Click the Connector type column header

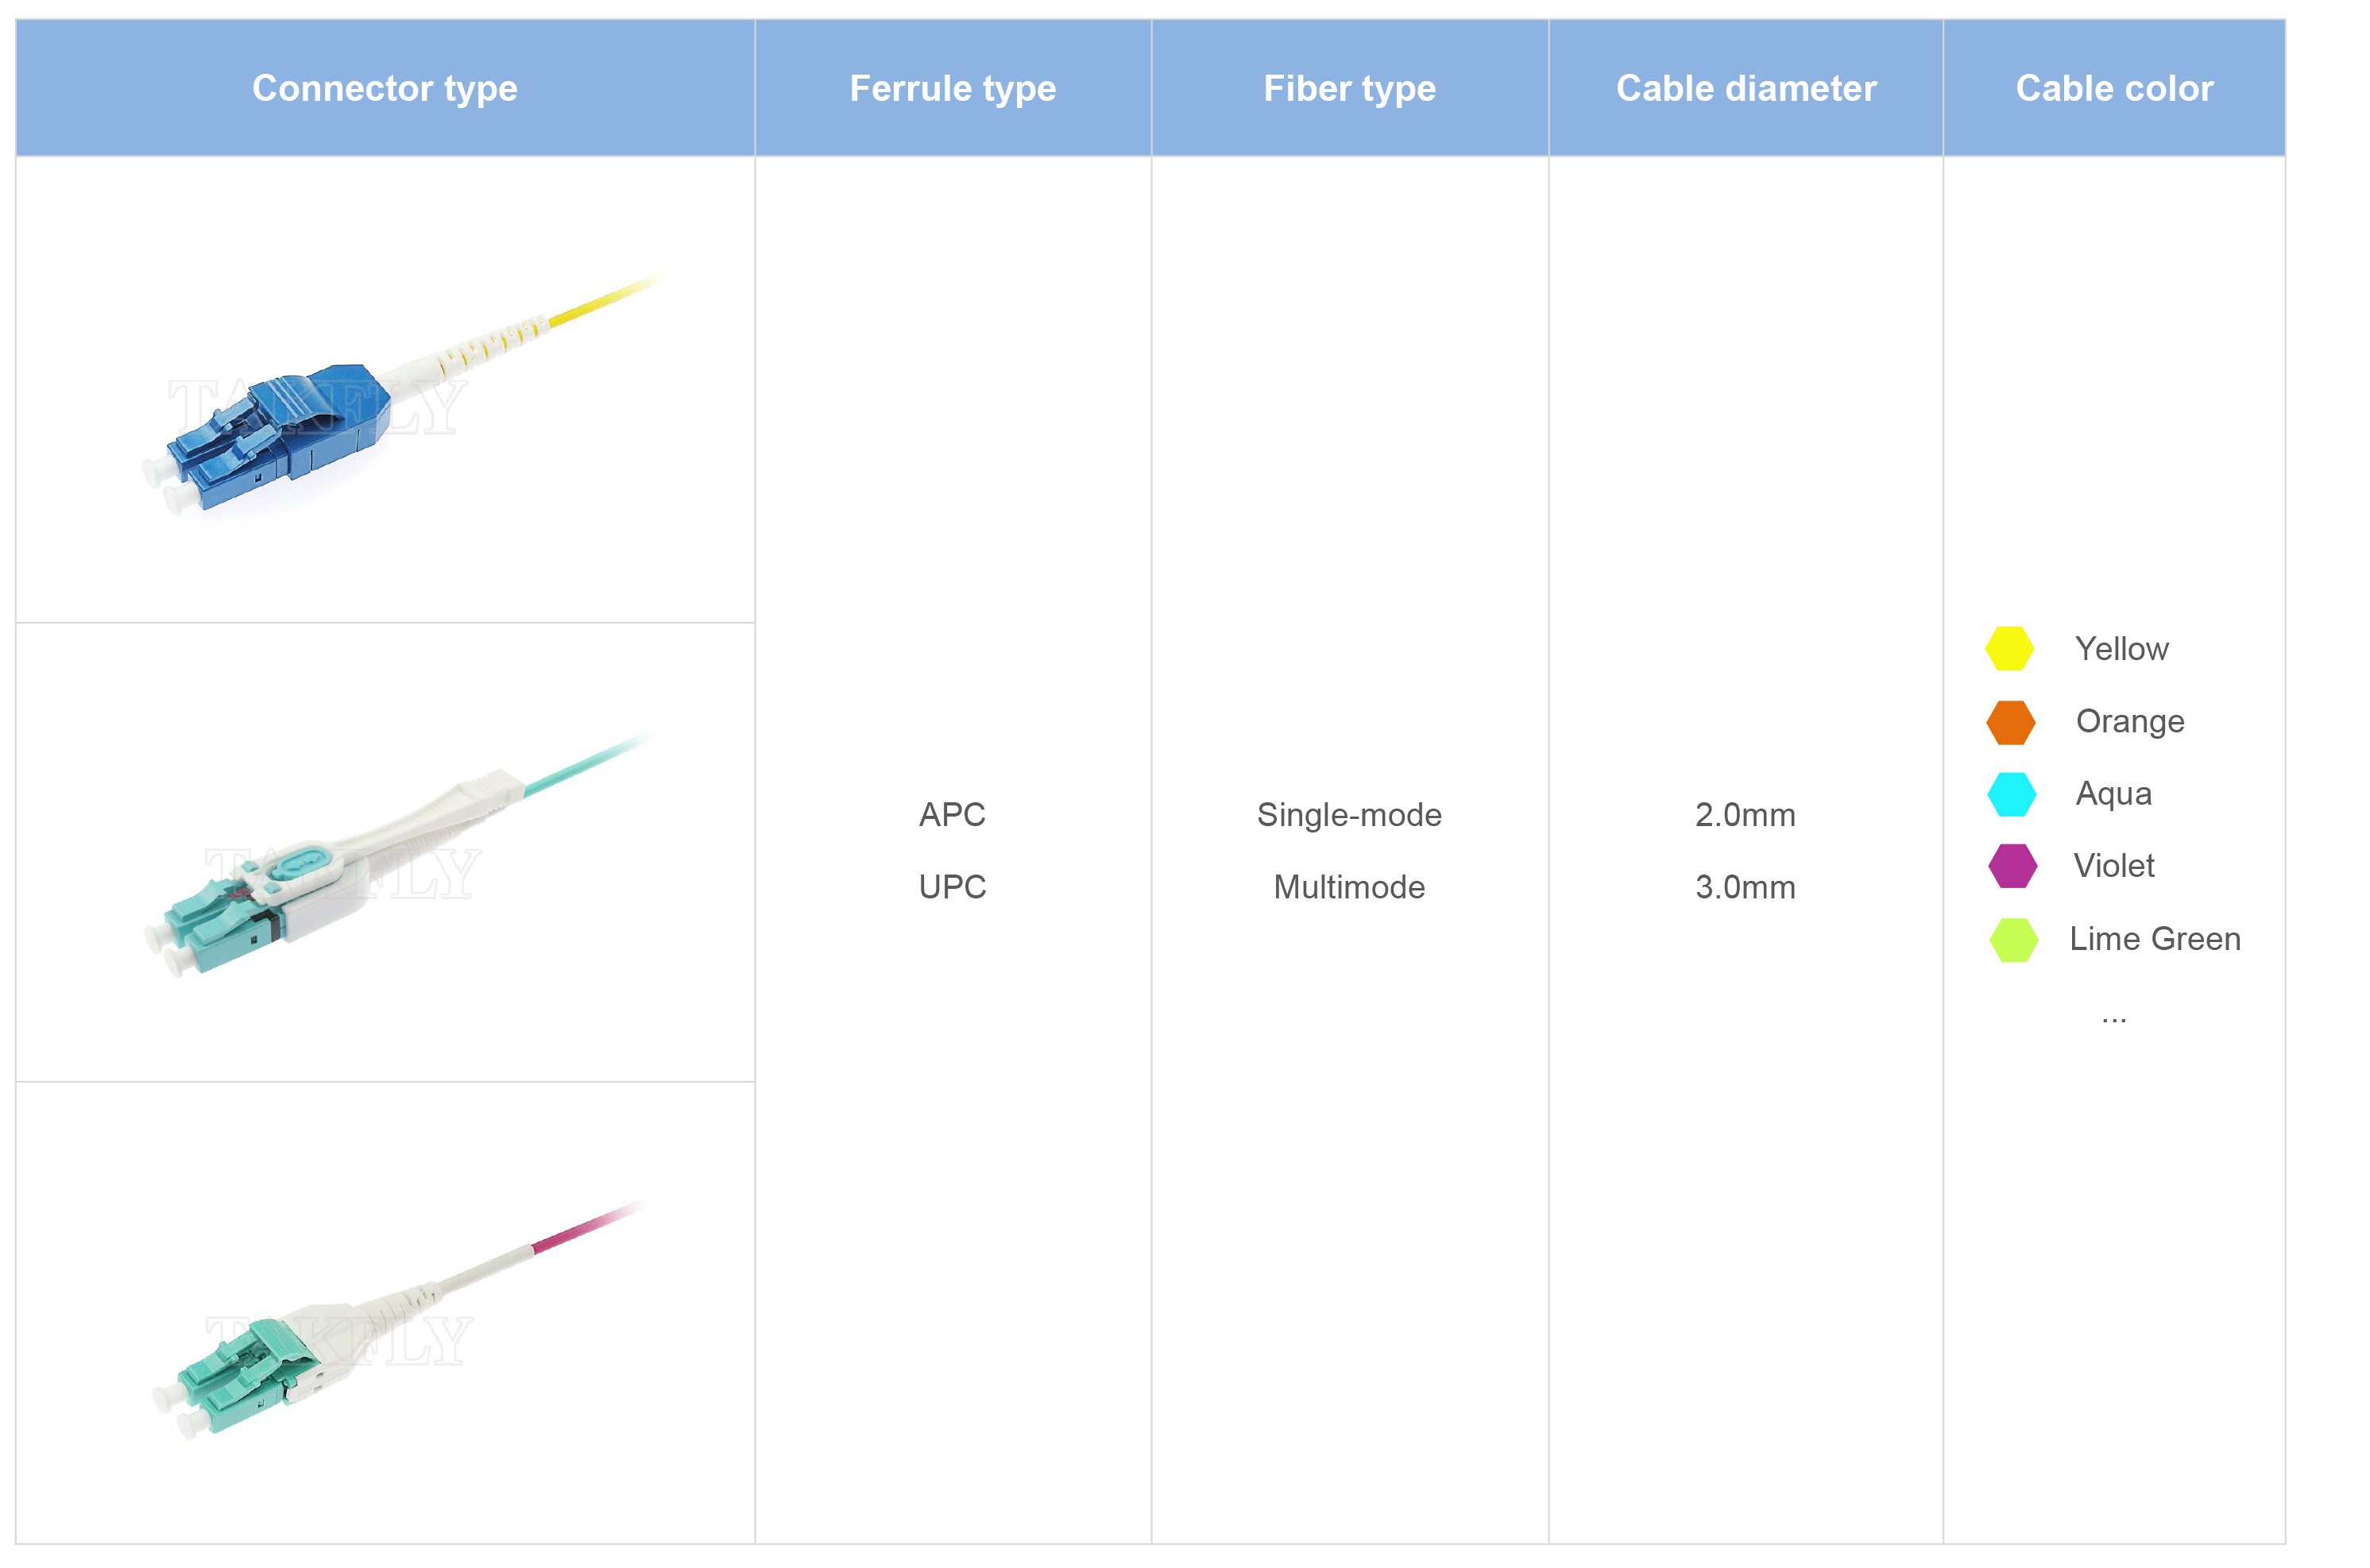[385, 88]
